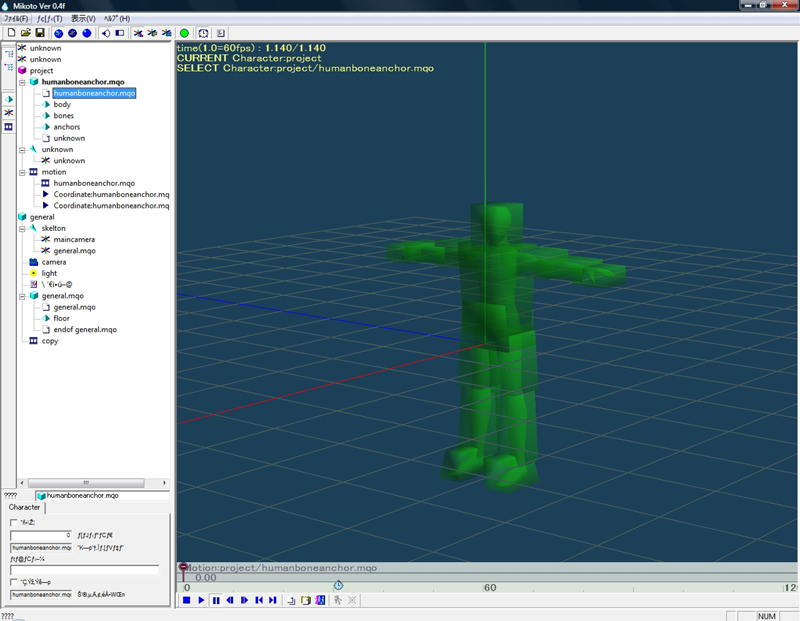Collapse the skelton tree node

click(22, 229)
